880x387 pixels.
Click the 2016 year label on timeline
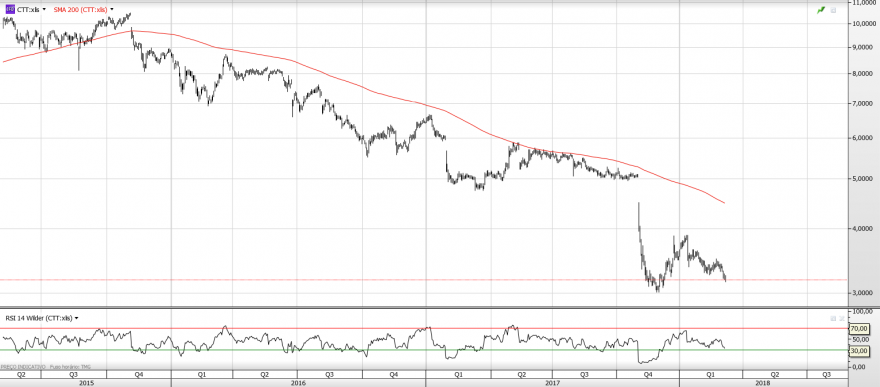(299, 383)
